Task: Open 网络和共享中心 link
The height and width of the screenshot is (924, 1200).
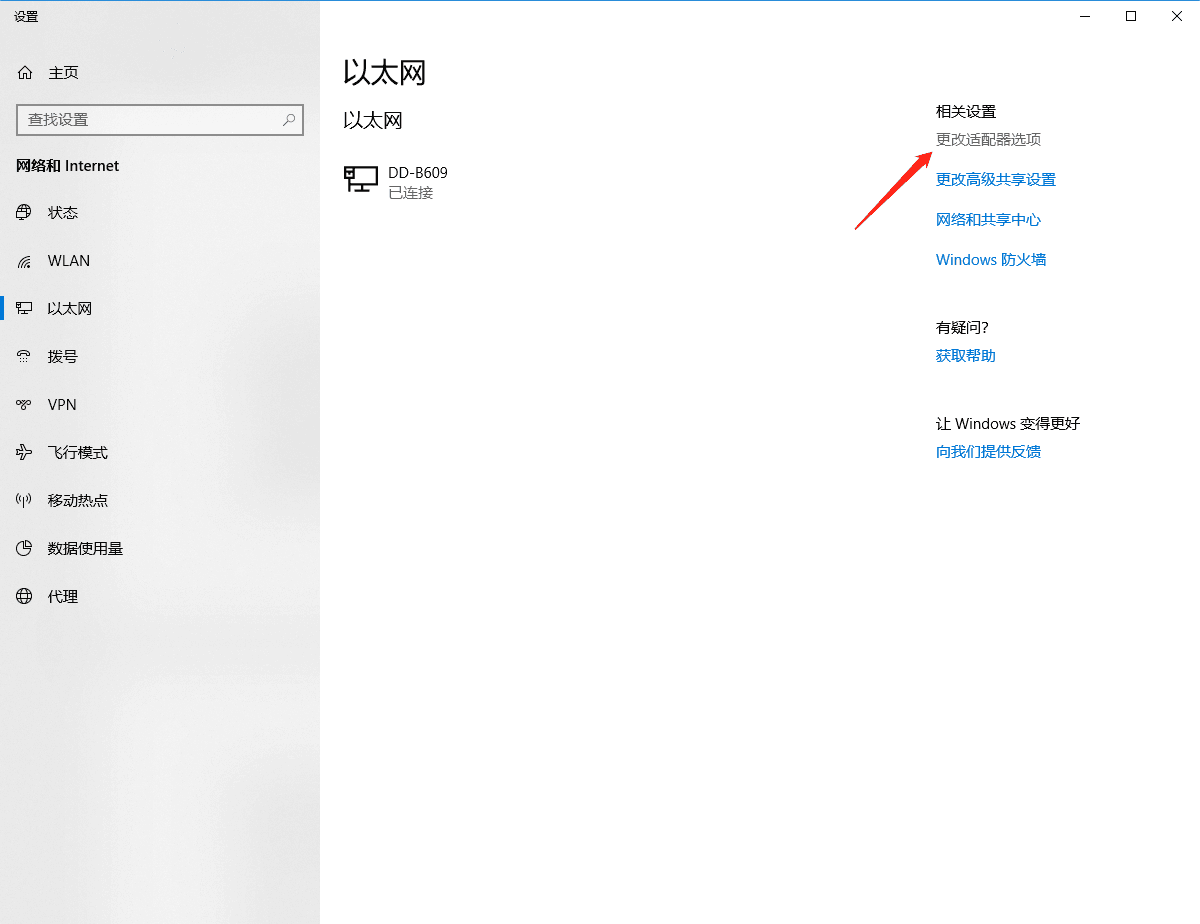Action: [988, 220]
